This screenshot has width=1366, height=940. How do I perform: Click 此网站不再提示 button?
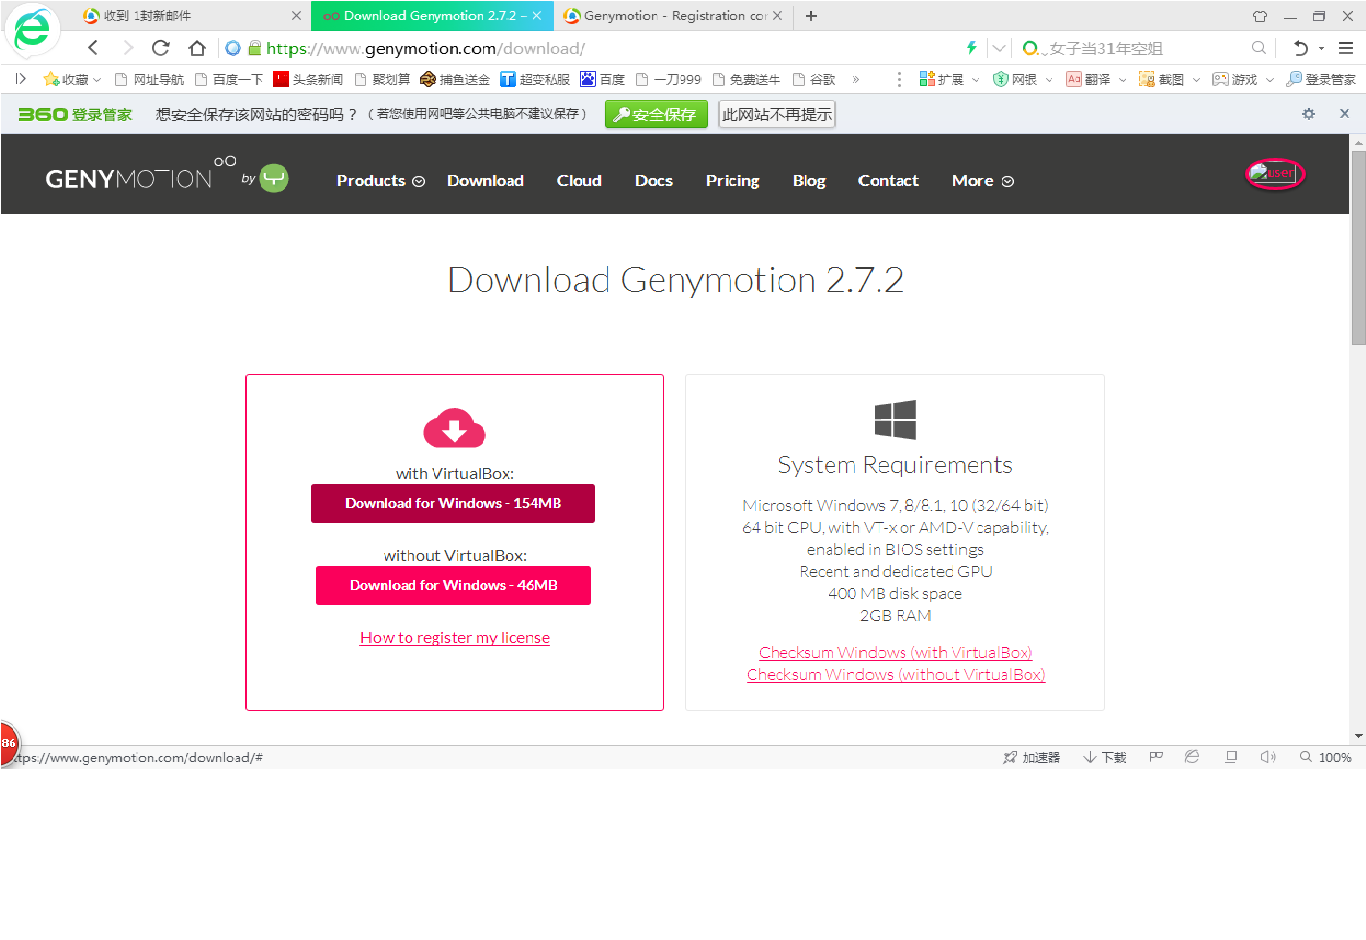click(777, 114)
